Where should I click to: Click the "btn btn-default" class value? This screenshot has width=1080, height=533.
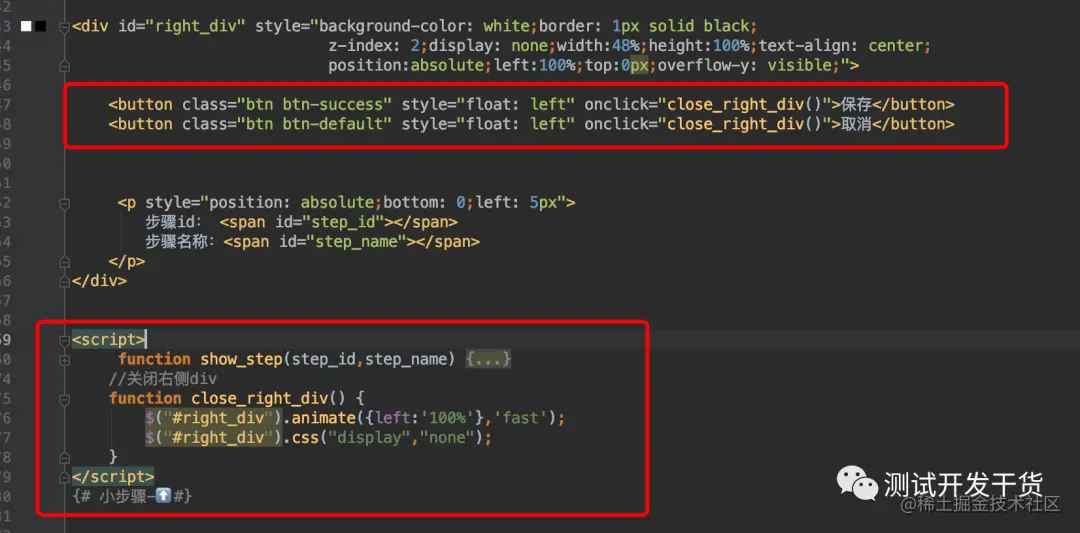tap(315, 124)
